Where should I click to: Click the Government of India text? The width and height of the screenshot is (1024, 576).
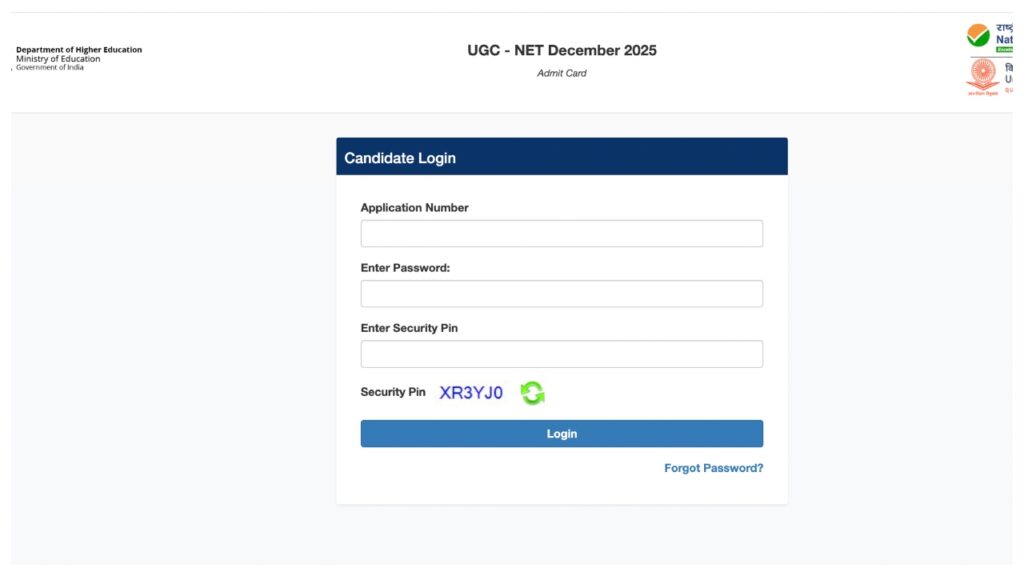(x=52, y=66)
